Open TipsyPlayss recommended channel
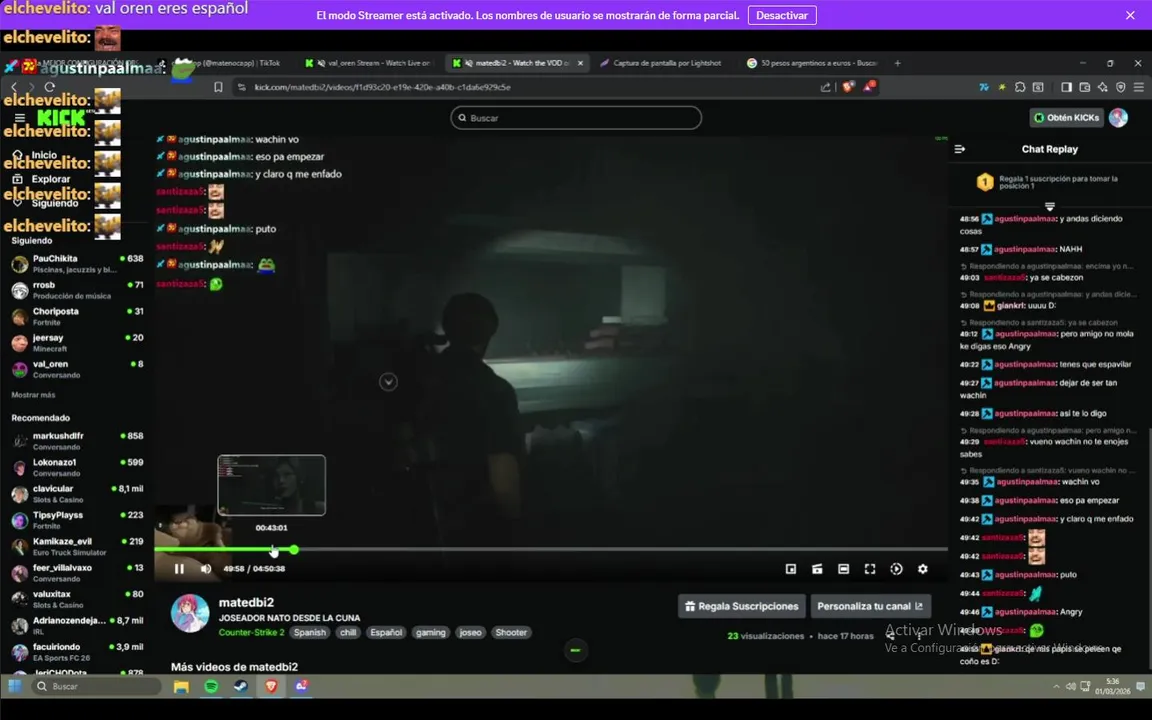1152x720 pixels. 77,520
